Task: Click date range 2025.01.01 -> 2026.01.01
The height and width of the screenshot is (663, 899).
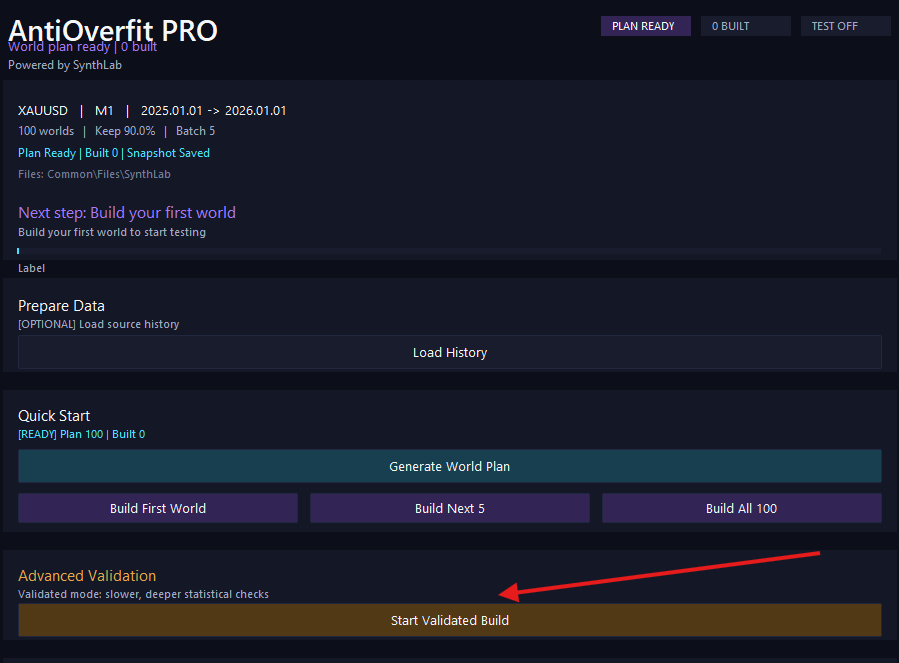Action: tap(213, 111)
